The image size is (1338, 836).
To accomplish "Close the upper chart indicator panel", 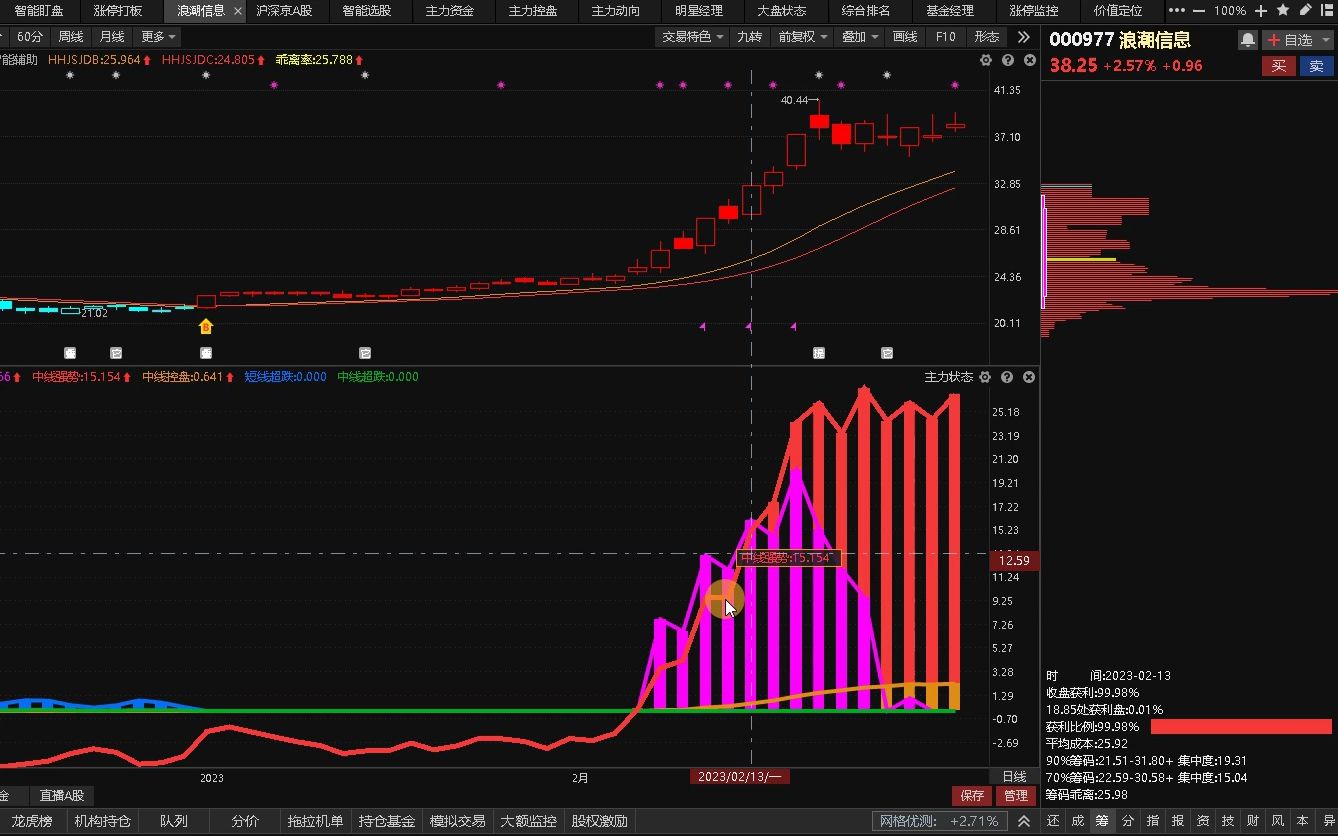I will [1029, 60].
